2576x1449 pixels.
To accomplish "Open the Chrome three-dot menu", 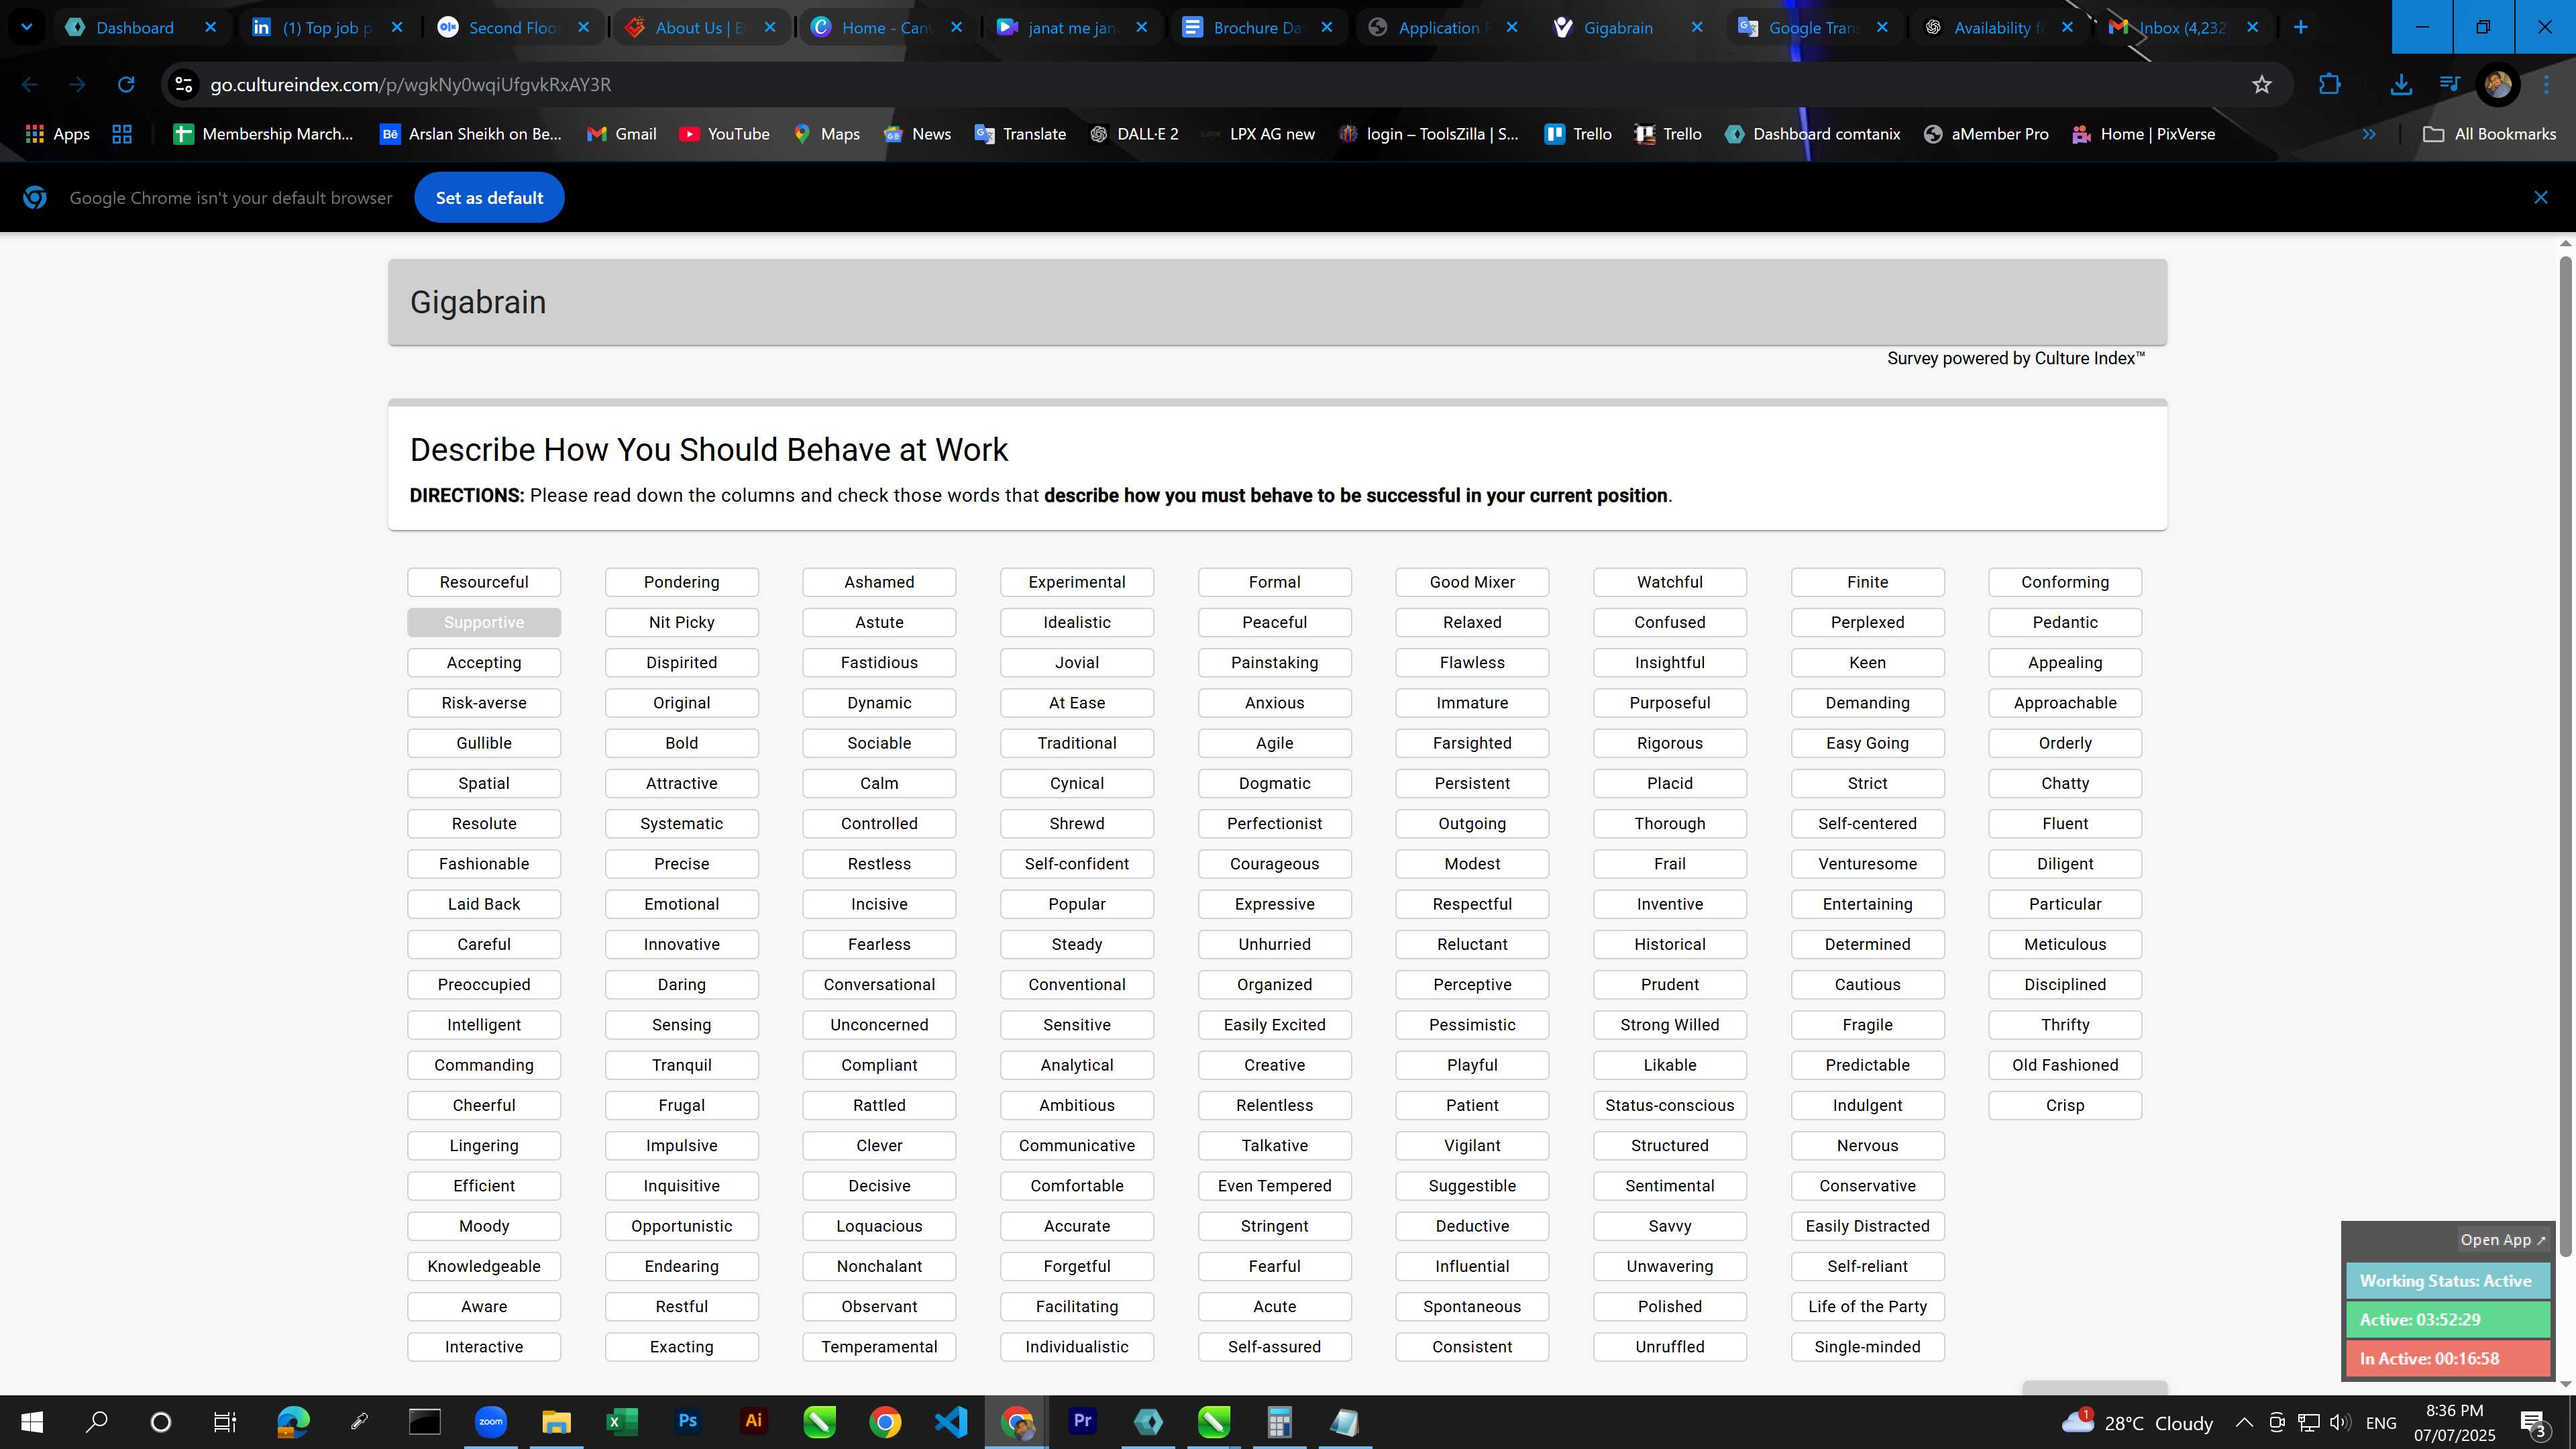I will click(x=2546, y=85).
